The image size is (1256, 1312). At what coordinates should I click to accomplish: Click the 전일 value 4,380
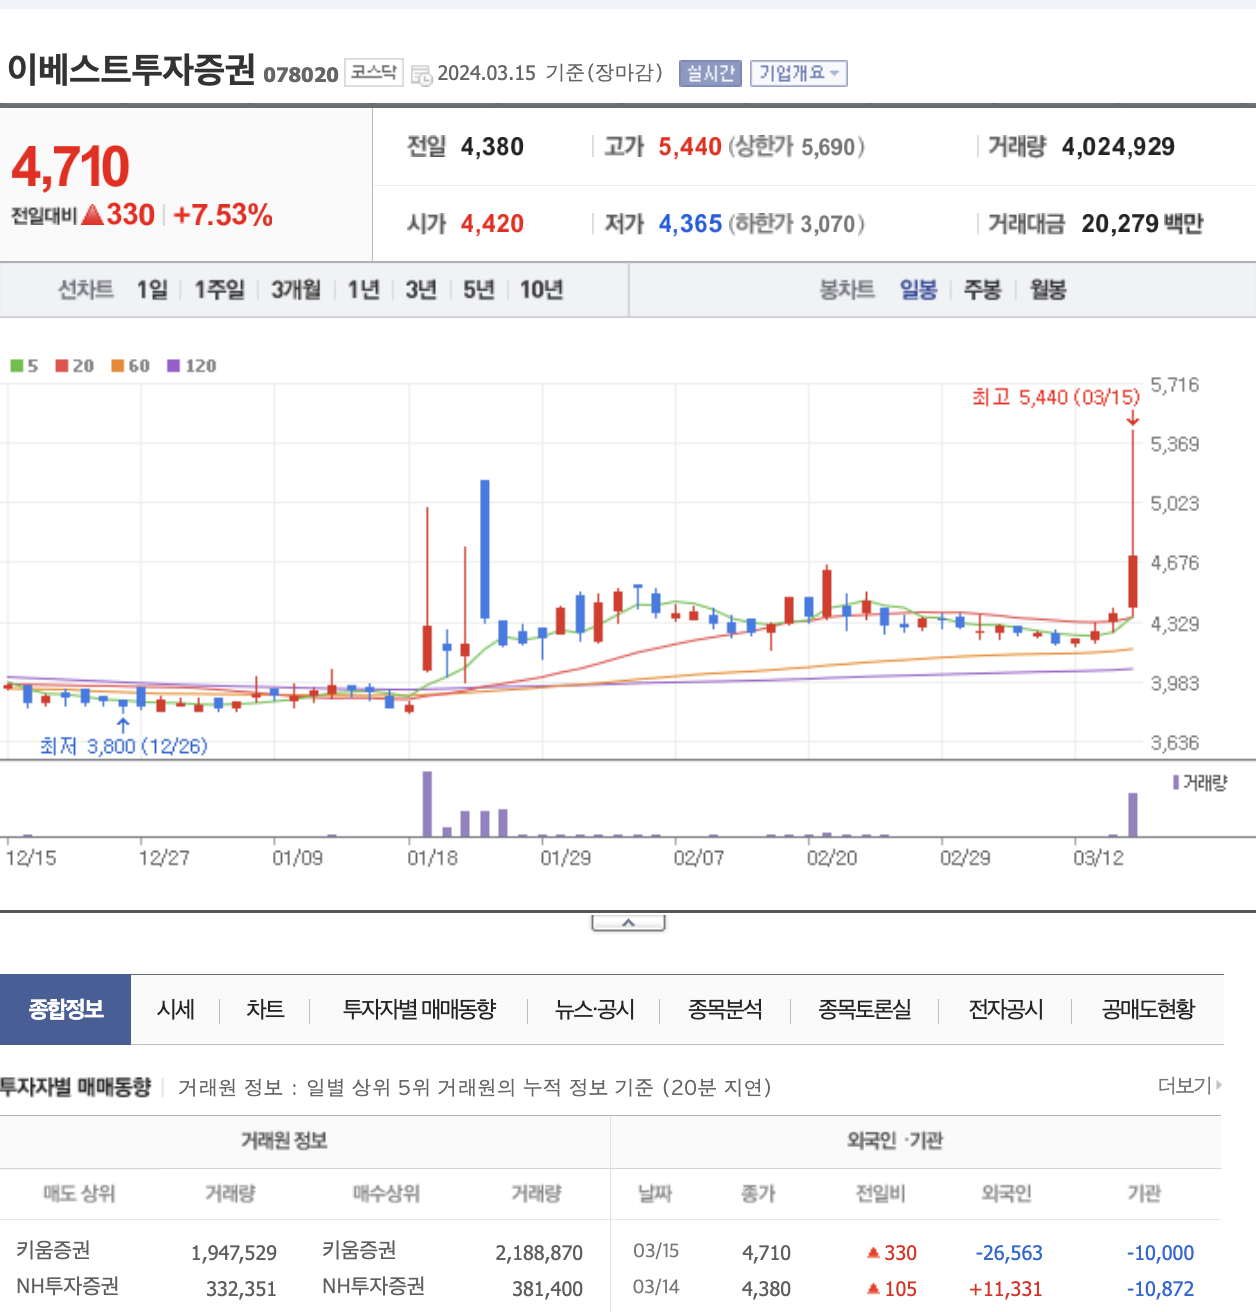pyautogui.click(x=492, y=147)
